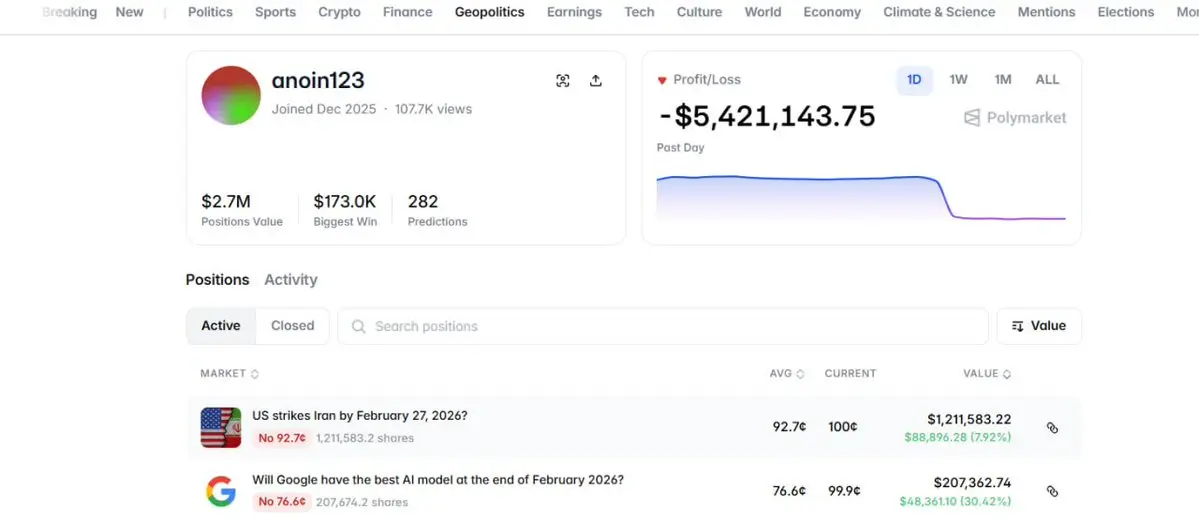This screenshot has width=1199, height=521.
Task: Click the profile scan icon beside anoin123
Action: [563, 81]
